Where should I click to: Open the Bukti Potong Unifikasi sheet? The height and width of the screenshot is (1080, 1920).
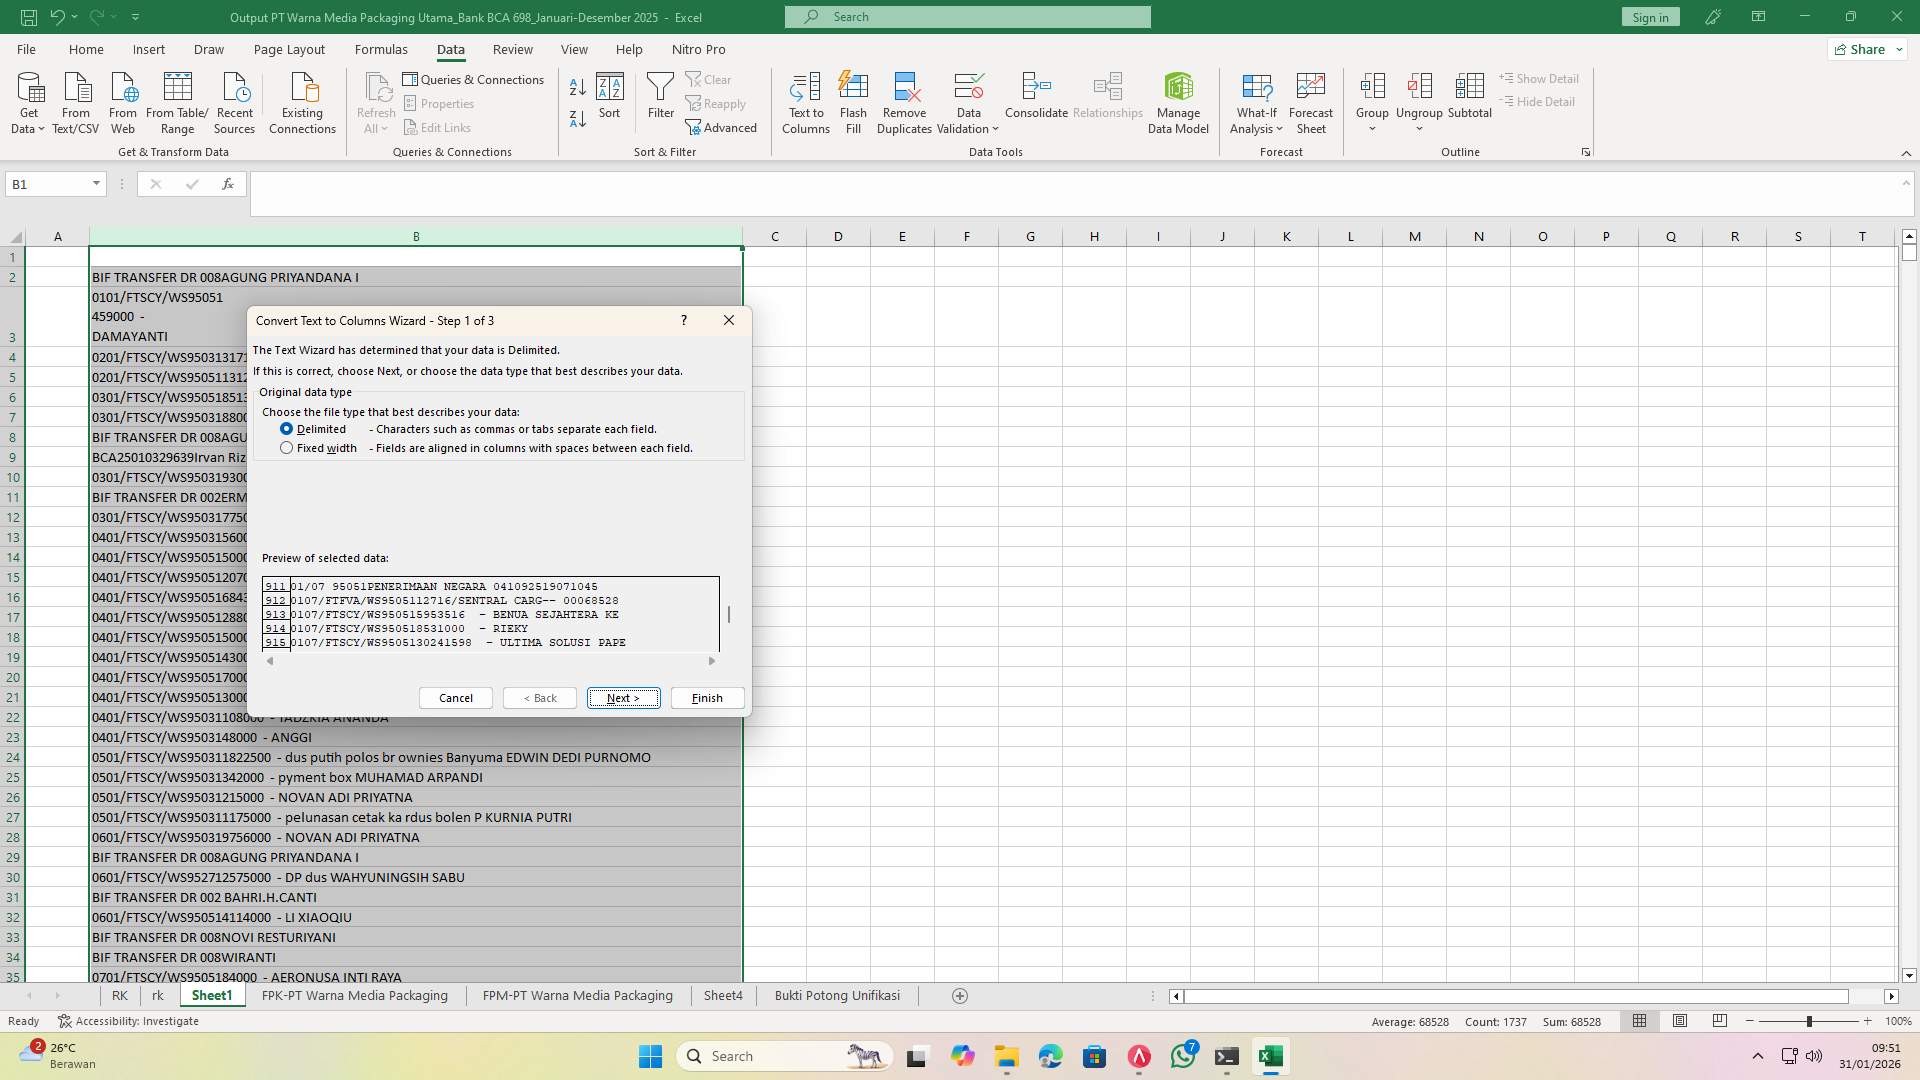[835, 995]
